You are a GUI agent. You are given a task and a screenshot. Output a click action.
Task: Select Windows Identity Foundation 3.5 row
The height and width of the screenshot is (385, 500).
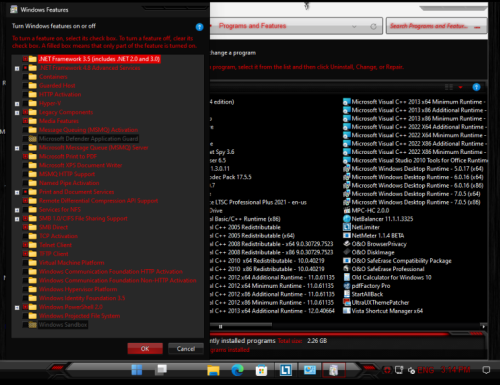pyautogui.click(x=82, y=298)
